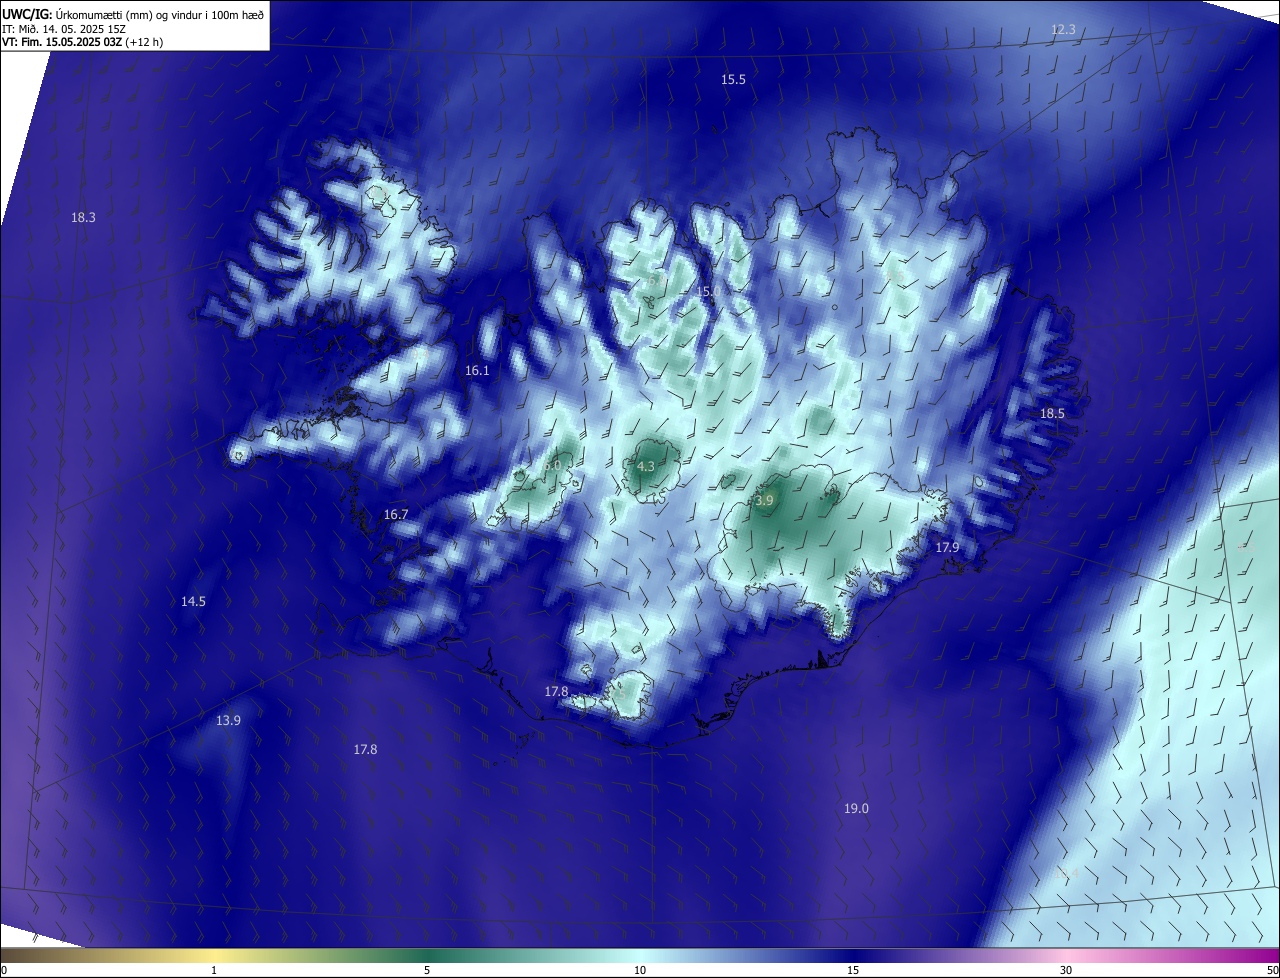Click the 5 tick on the color scale
This screenshot has height=978, width=1280.
click(427, 970)
